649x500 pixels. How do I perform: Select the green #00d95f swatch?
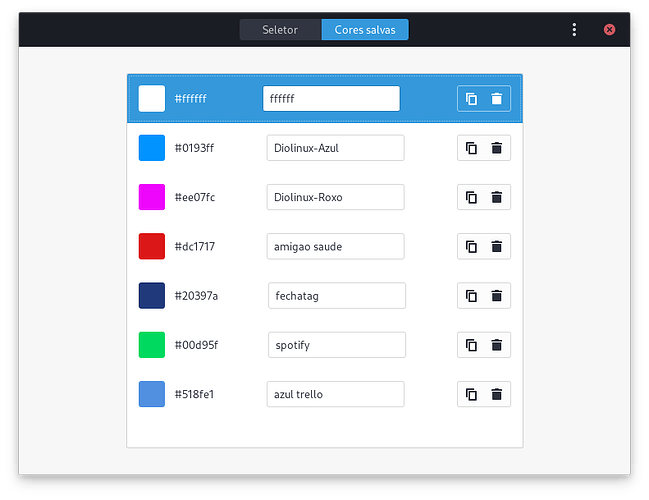pos(152,345)
